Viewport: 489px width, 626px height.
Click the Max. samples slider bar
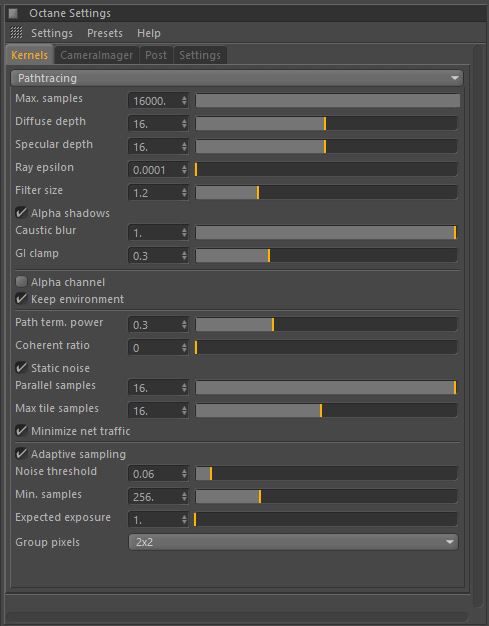pyautogui.click(x=327, y=101)
